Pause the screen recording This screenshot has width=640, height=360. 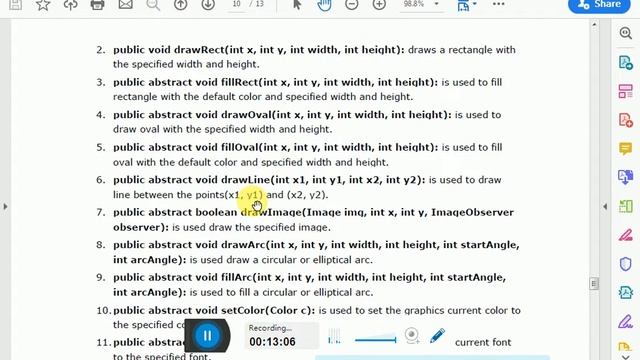(x=207, y=336)
